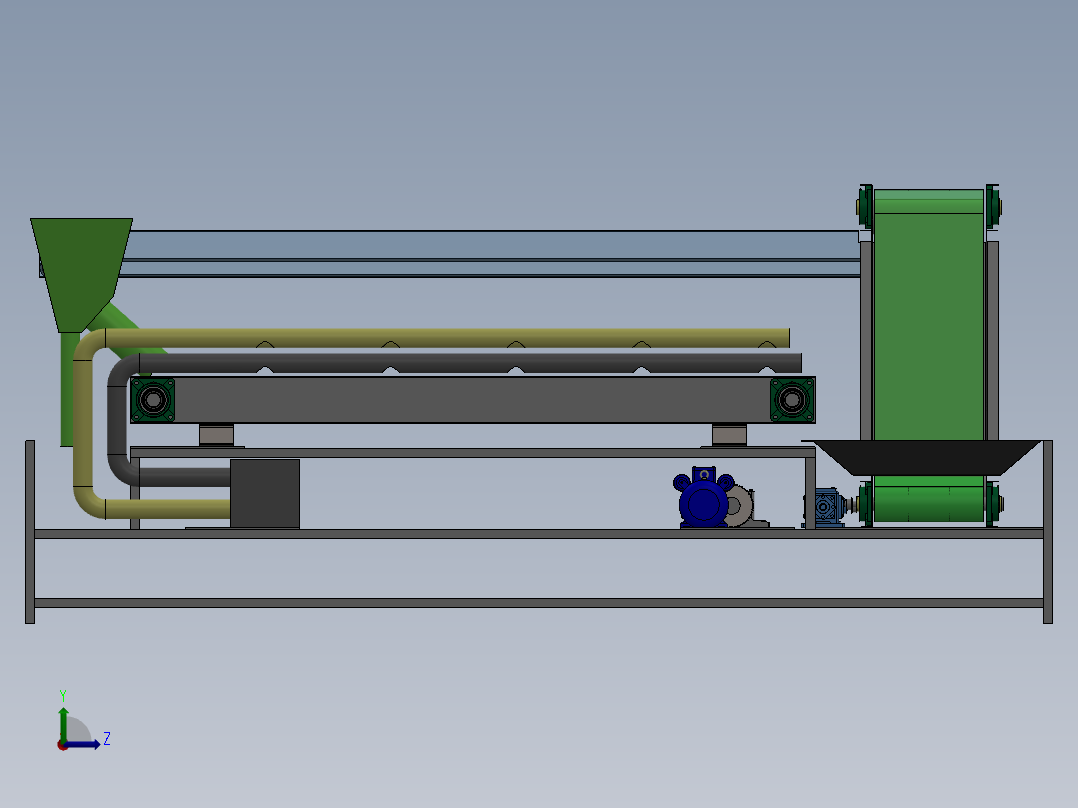The height and width of the screenshot is (808, 1078).
Task: Select the blue Z axis arrow of the triad
Action: (83, 744)
